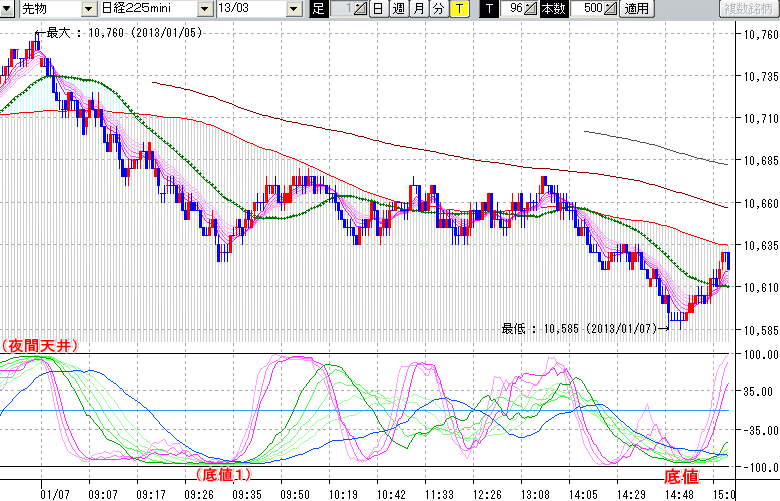Expand the 13/03 contract month dropdown
The height and width of the screenshot is (501, 780).
point(293,9)
